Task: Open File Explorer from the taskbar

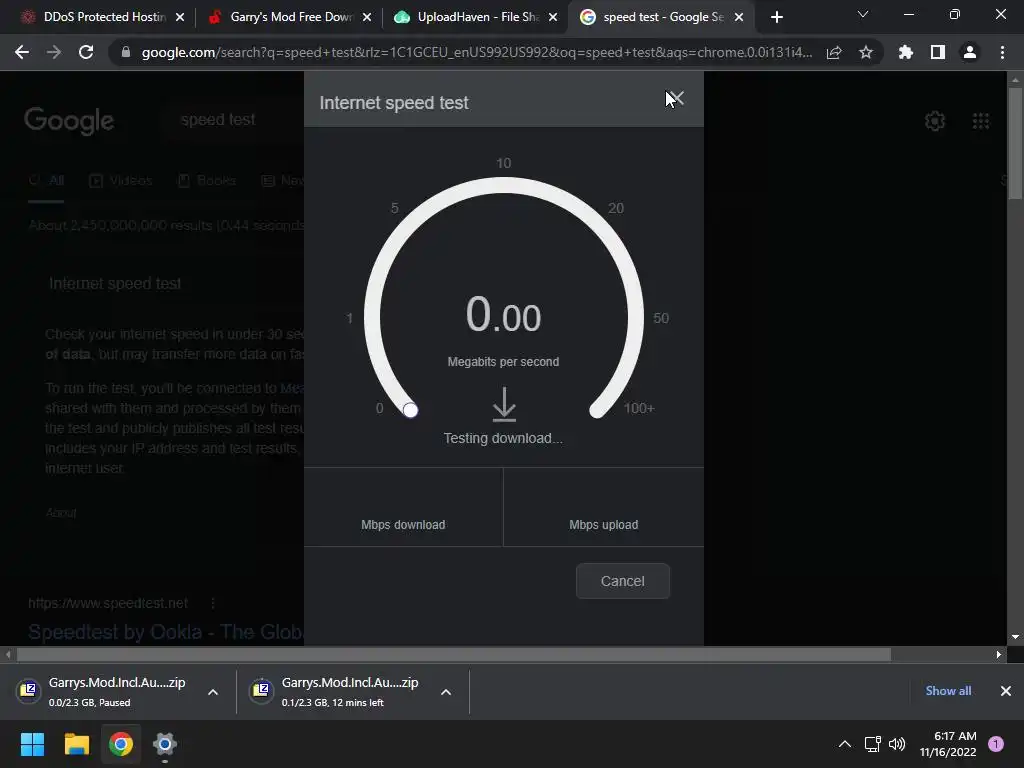Action: [76, 744]
